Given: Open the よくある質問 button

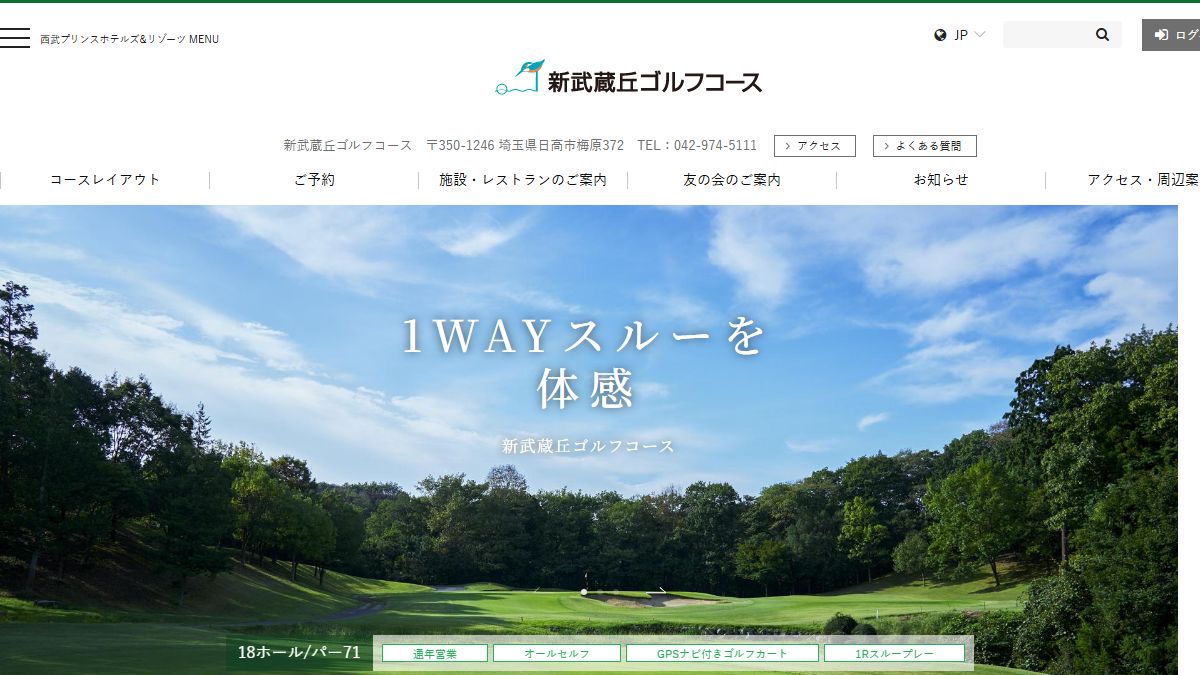Looking at the screenshot, I should click(925, 146).
